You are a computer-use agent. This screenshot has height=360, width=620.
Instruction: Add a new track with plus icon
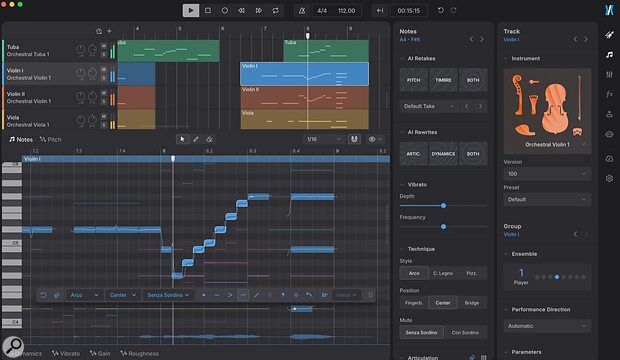pyautogui.click(x=110, y=31)
